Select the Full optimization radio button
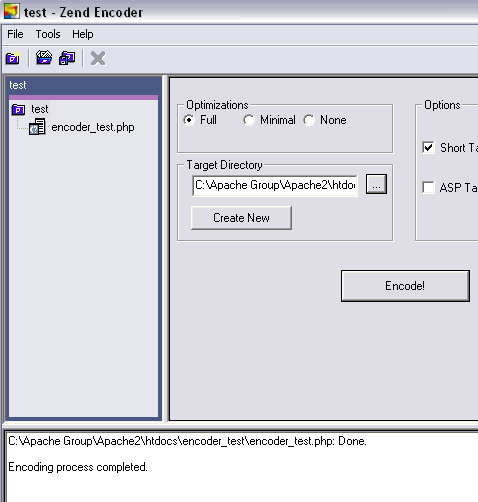The width and height of the screenshot is (478, 502). tap(189, 120)
